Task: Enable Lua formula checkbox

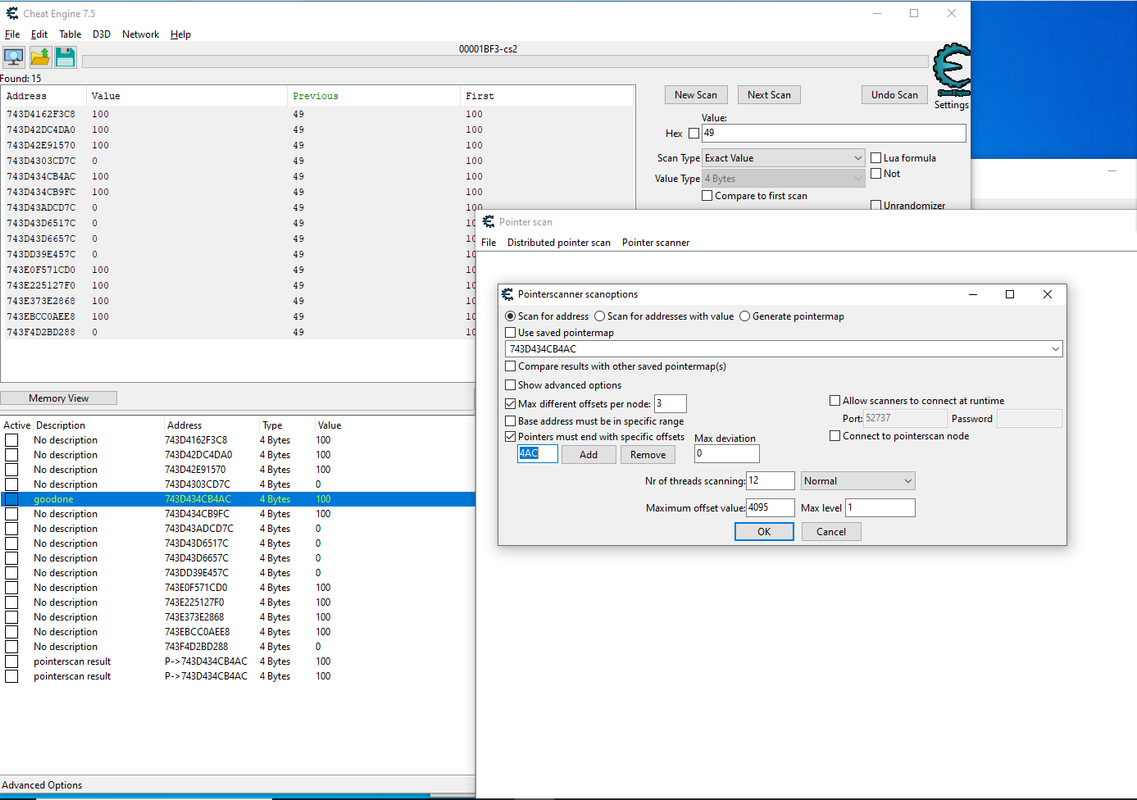Action: 876,157
